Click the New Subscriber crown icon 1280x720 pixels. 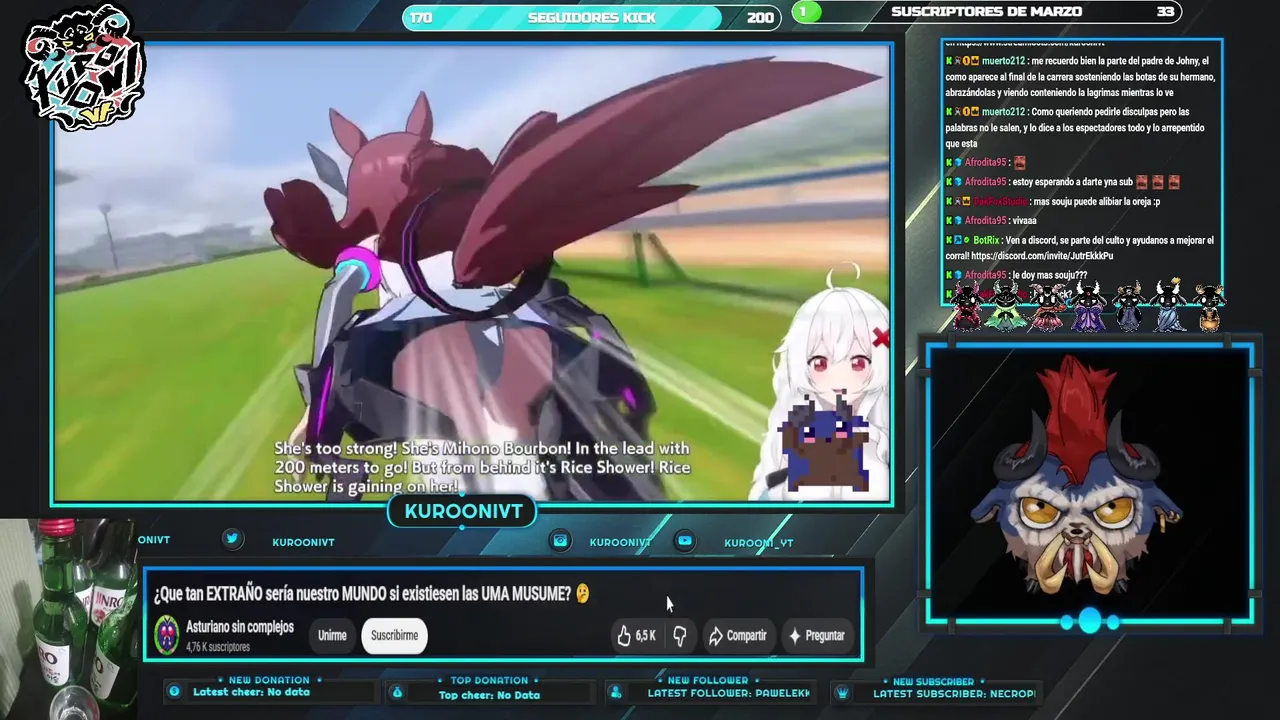(842, 692)
